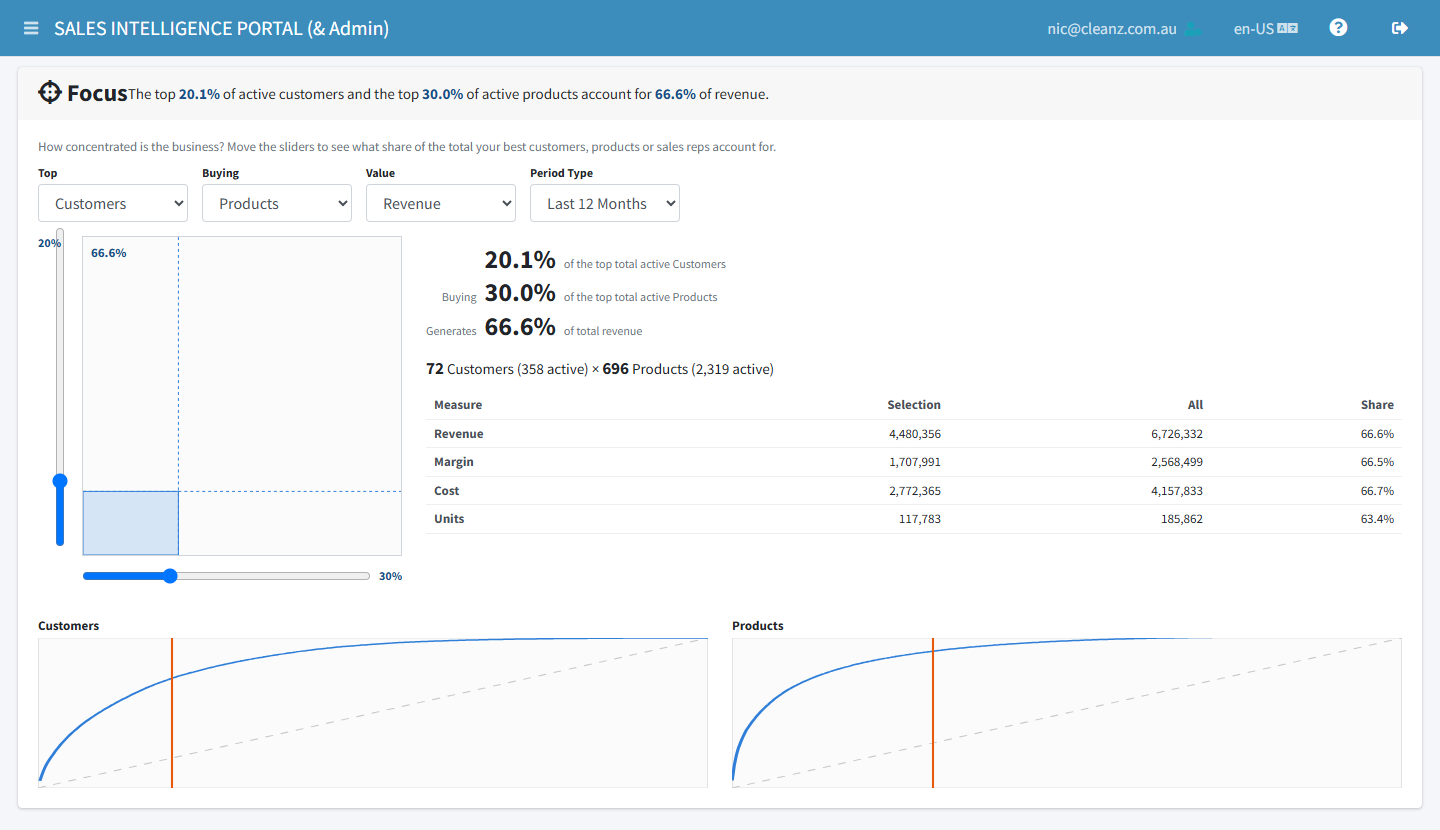Open the Buying dropdown showing Products

point(277,203)
